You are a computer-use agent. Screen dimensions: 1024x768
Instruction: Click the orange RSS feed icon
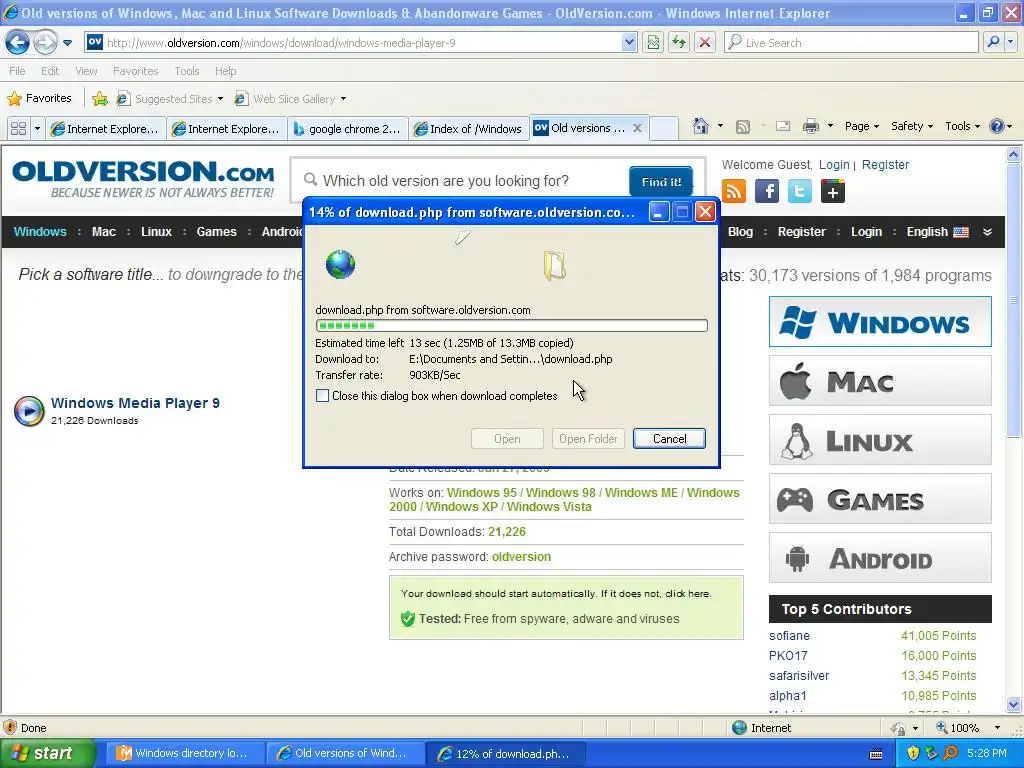pos(733,191)
